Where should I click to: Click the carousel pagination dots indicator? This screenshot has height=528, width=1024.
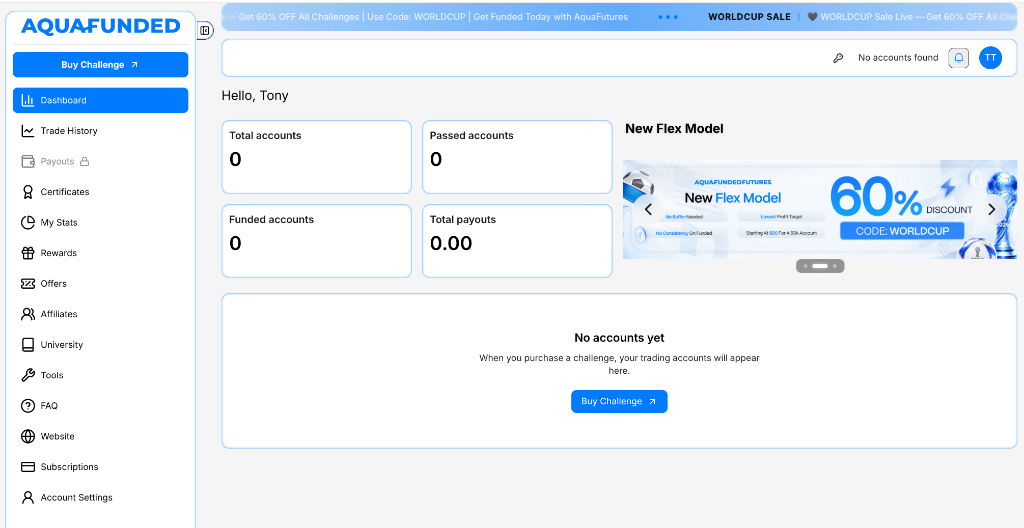click(820, 266)
